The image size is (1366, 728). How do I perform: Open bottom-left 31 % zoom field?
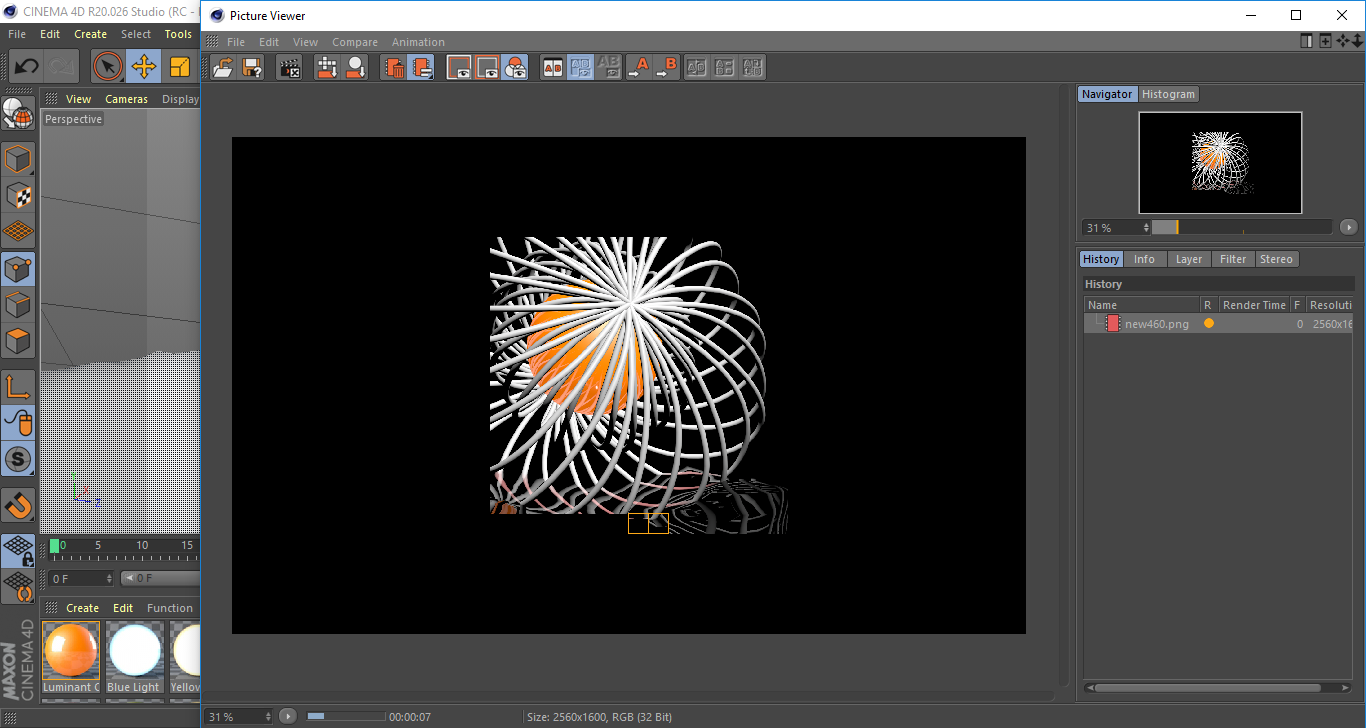pyautogui.click(x=239, y=717)
